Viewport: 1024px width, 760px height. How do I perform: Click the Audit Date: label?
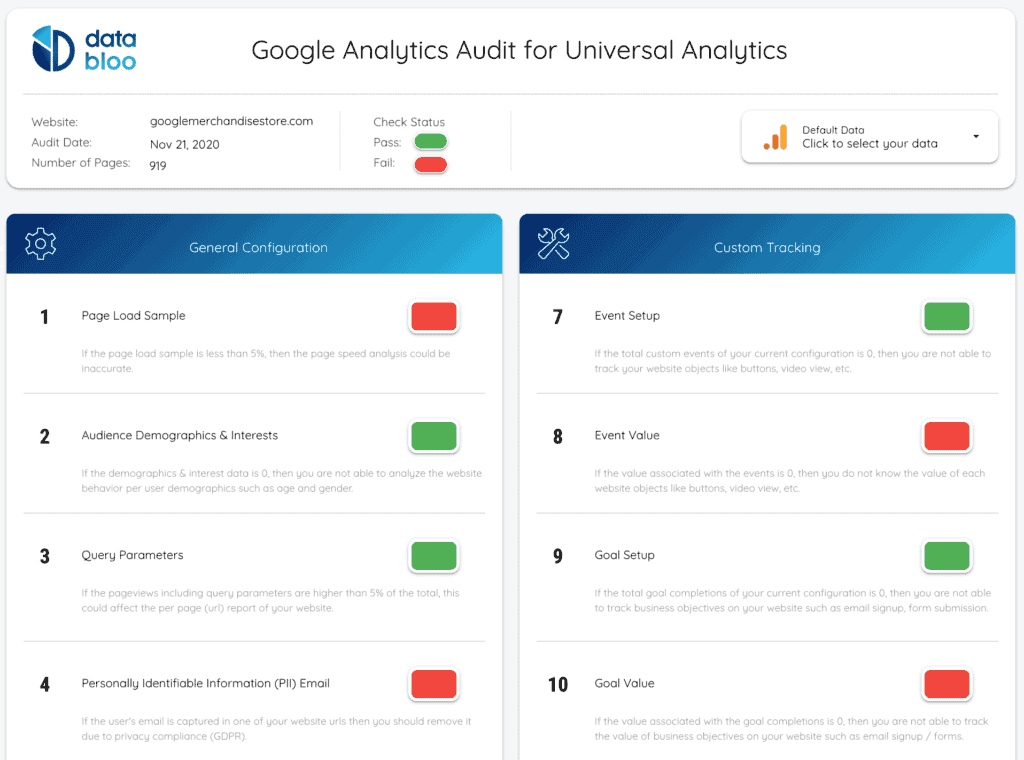click(x=61, y=142)
